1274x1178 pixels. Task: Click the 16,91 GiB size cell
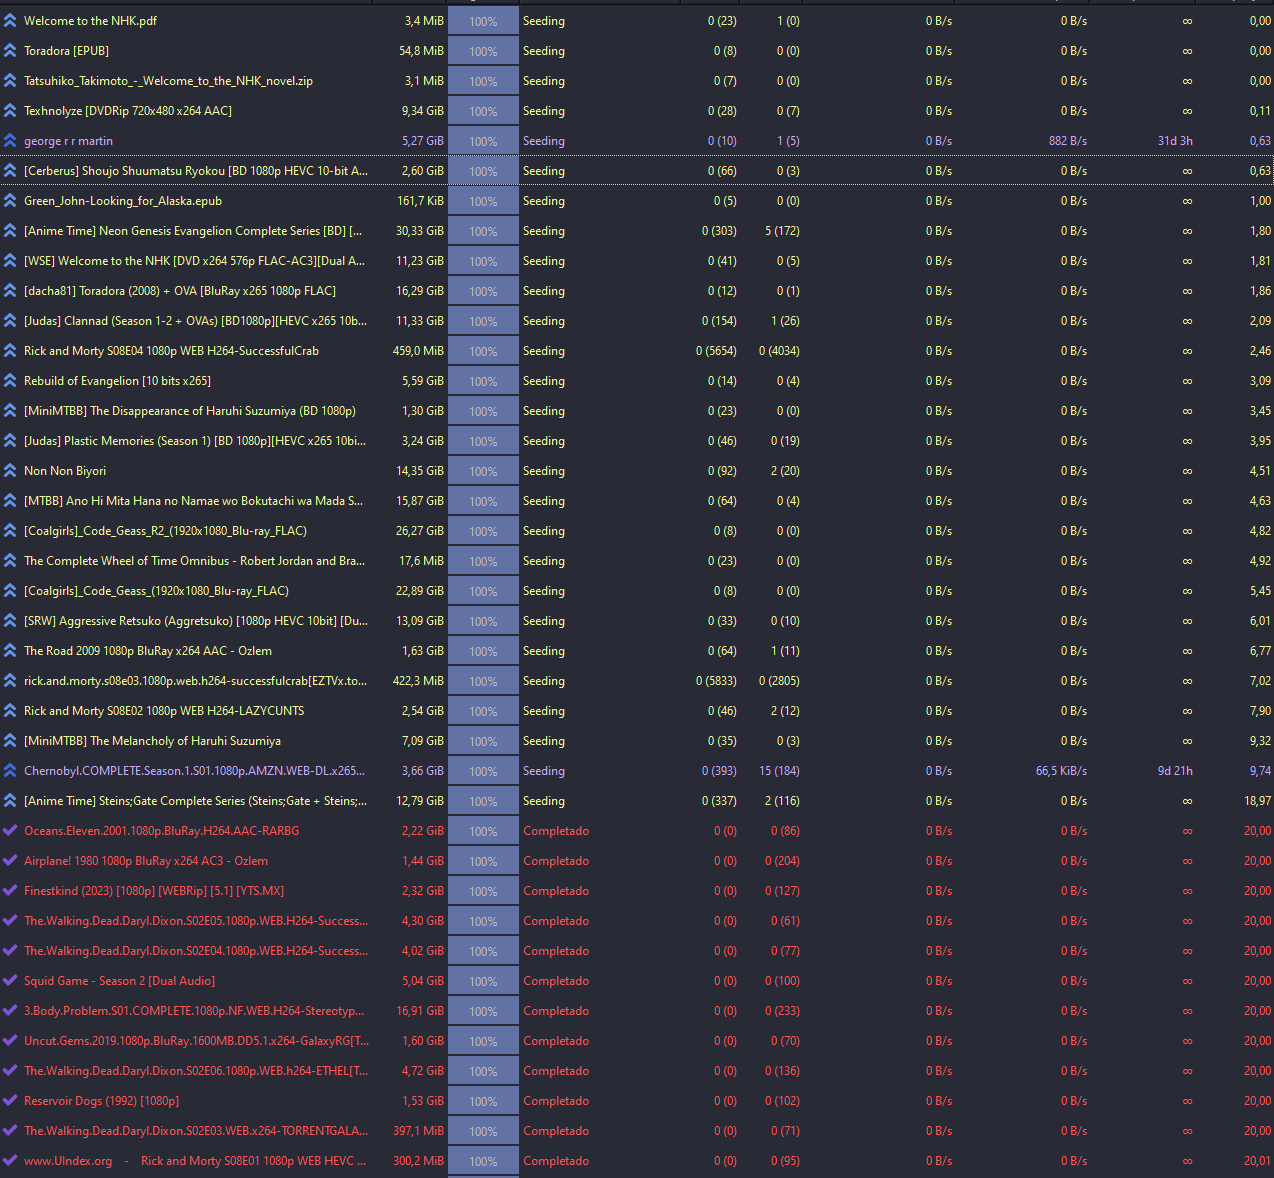pos(420,1011)
